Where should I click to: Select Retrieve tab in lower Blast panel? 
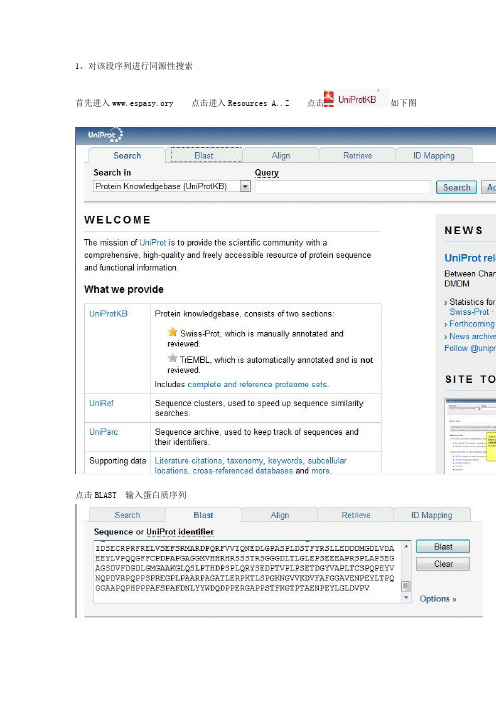point(356,515)
